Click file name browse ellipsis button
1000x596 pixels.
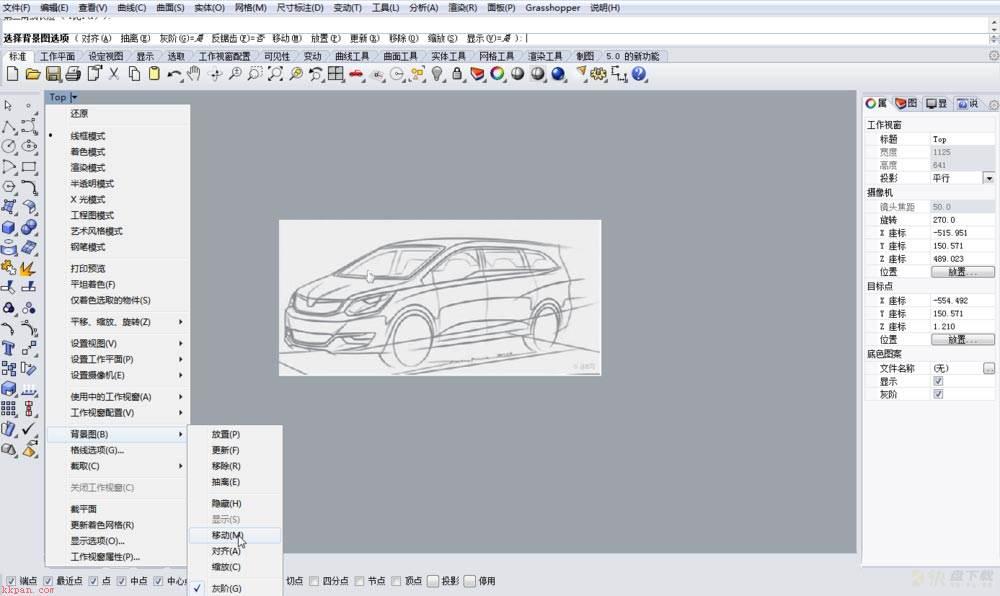pyautogui.click(x=989, y=368)
